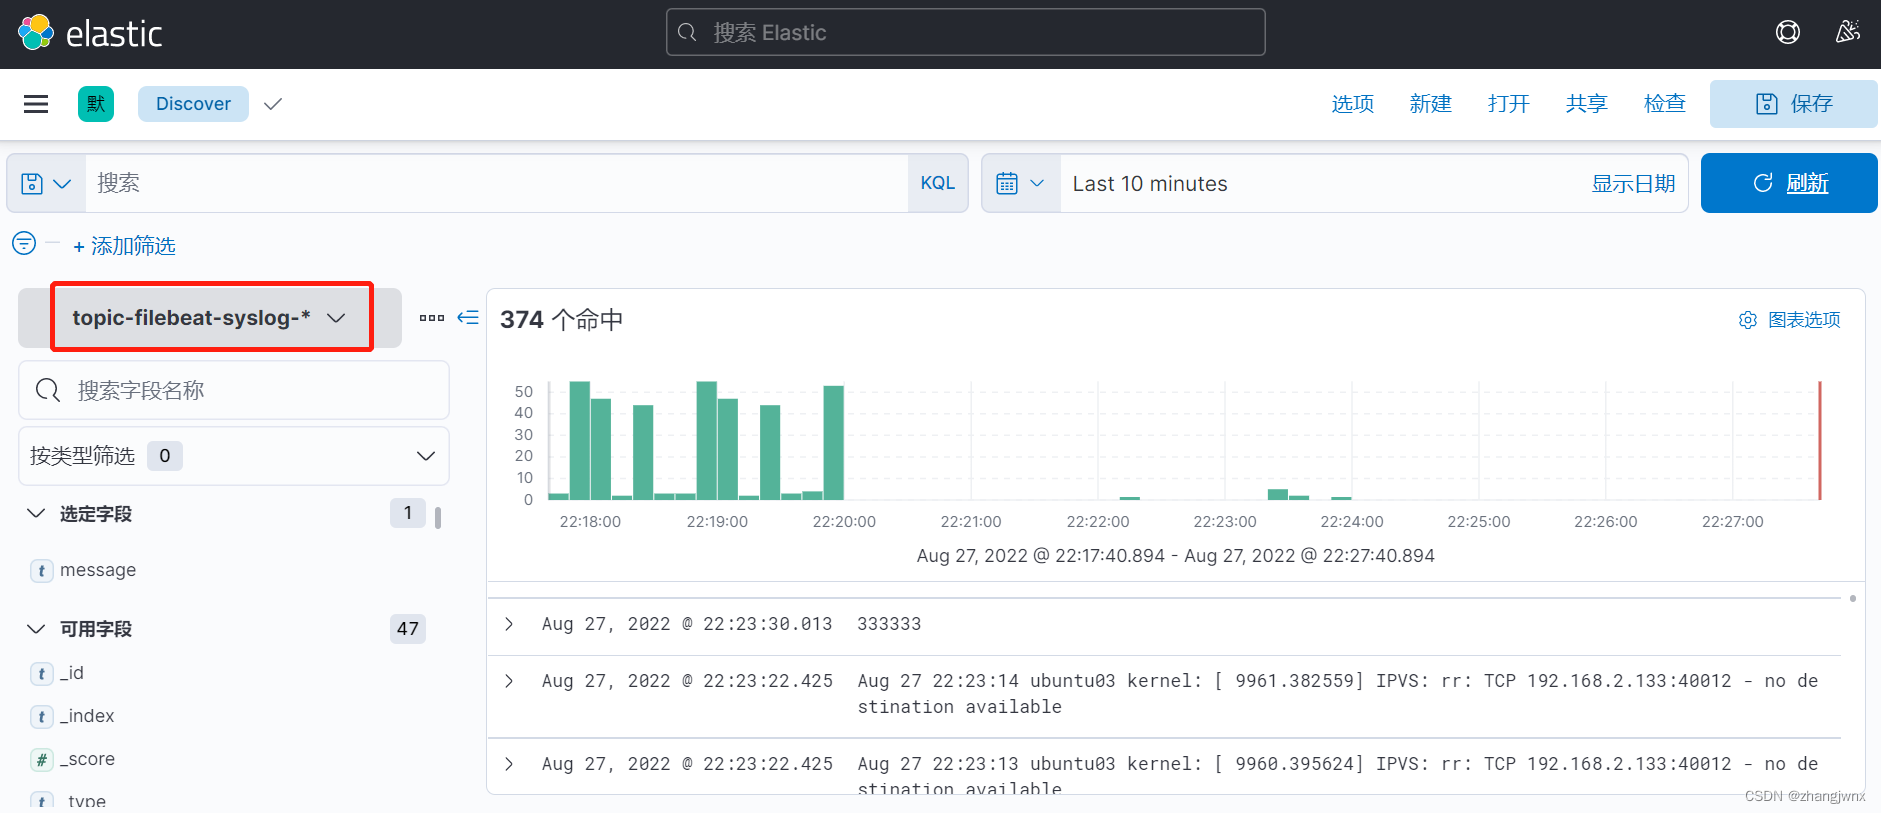The width and height of the screenshot is (1881, 813).
Task: Click the main query search field
Action: [x=497, y=184]
